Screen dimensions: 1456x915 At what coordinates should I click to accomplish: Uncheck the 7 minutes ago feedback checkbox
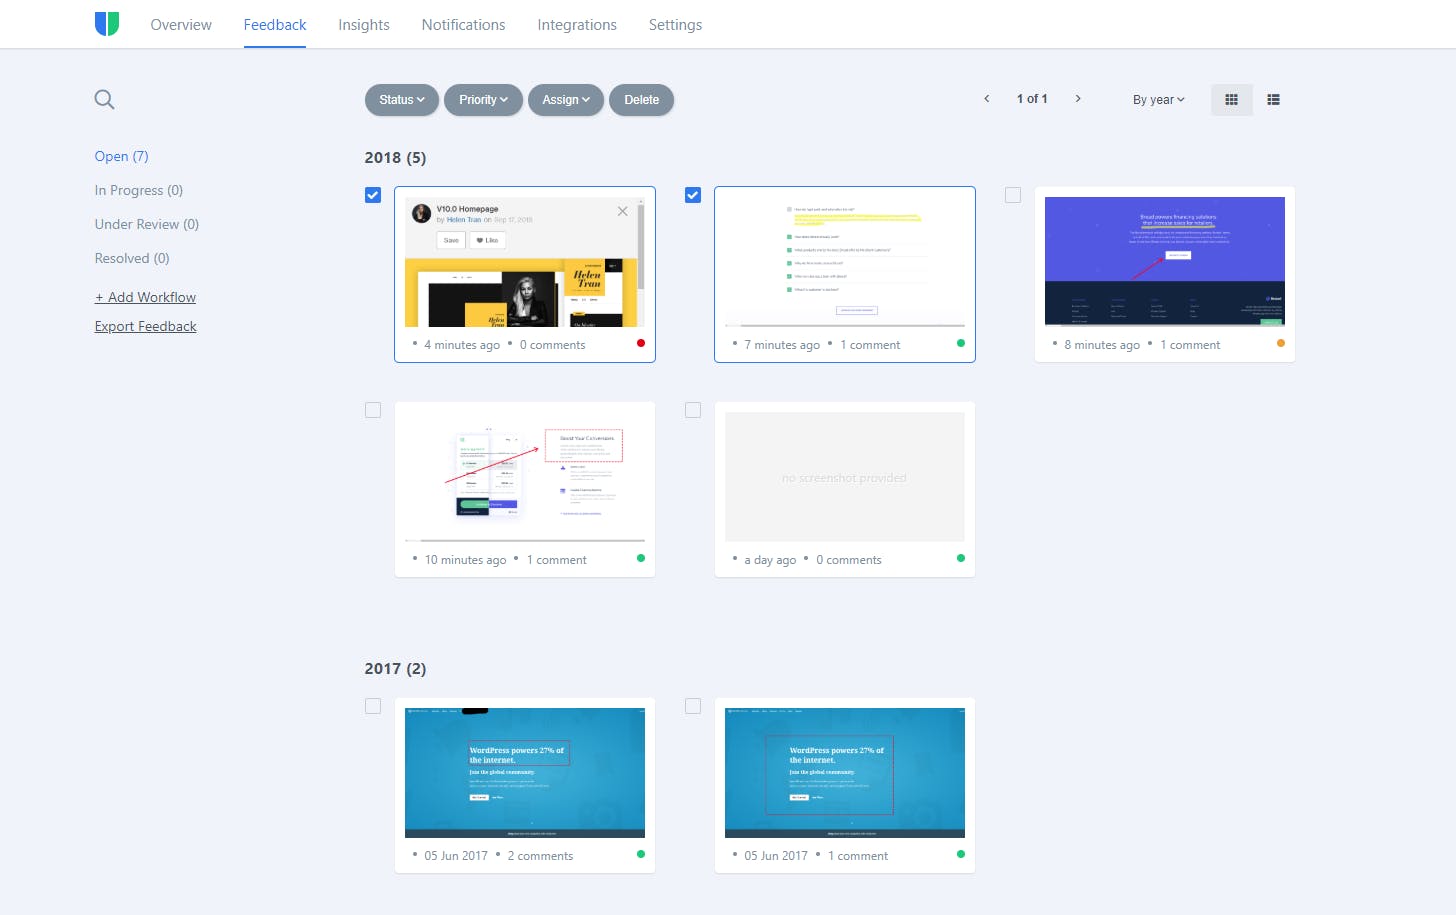pos(693,195)
